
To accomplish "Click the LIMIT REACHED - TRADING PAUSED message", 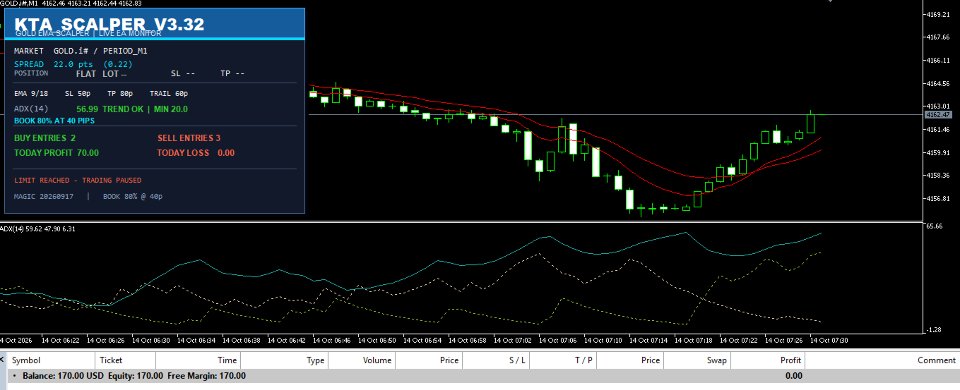I will (x=78, y=181).
